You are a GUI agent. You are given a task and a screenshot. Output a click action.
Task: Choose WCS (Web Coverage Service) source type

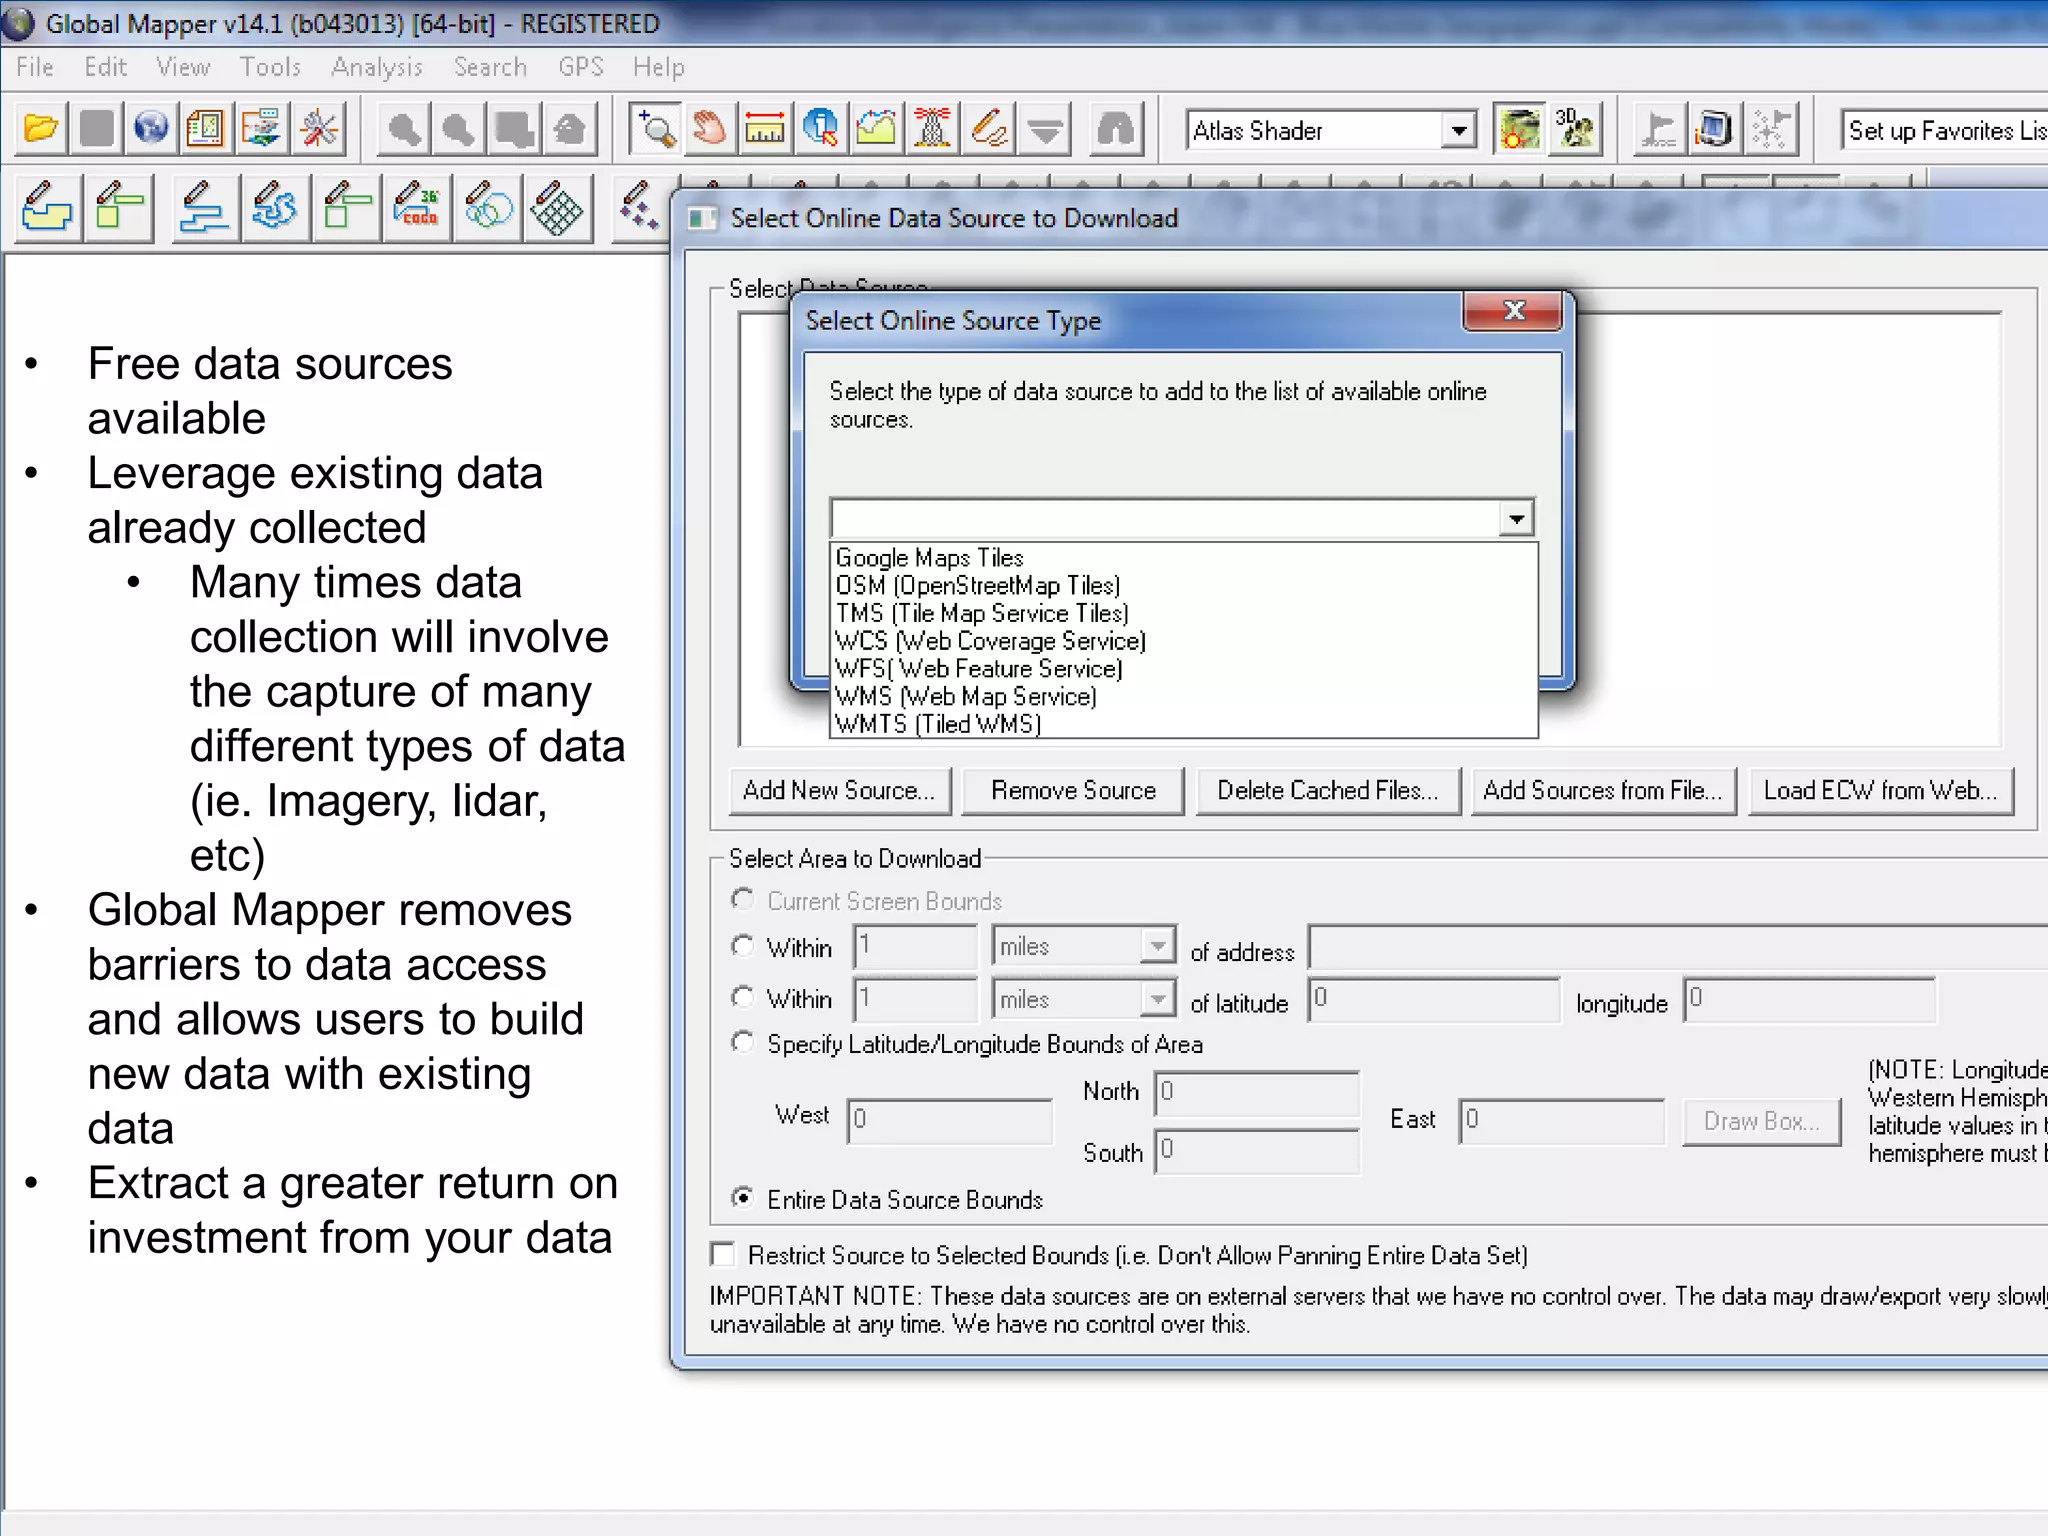1183,641
